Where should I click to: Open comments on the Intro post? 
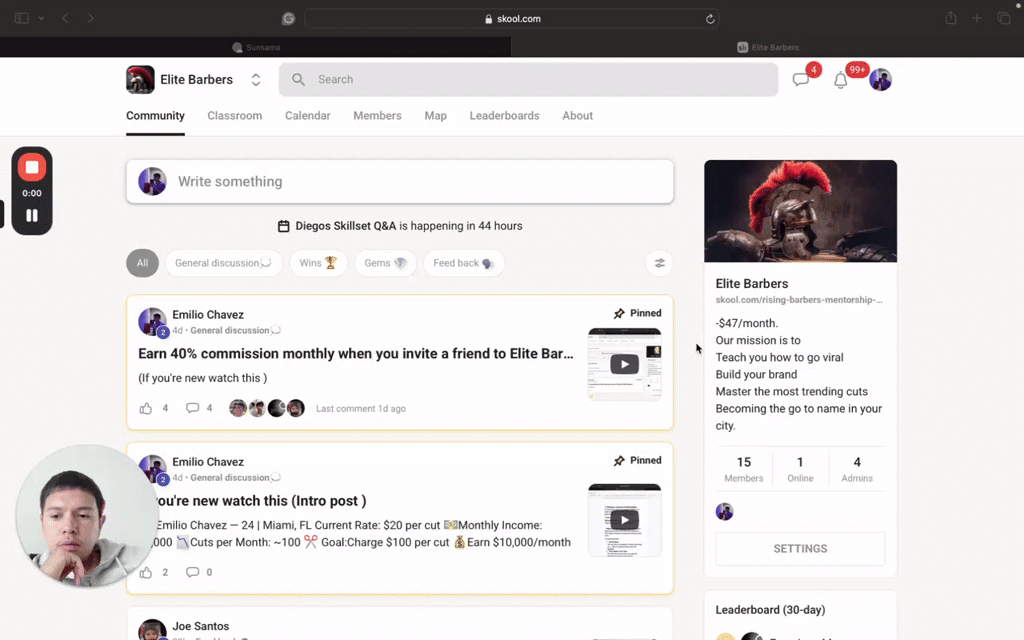192,572
